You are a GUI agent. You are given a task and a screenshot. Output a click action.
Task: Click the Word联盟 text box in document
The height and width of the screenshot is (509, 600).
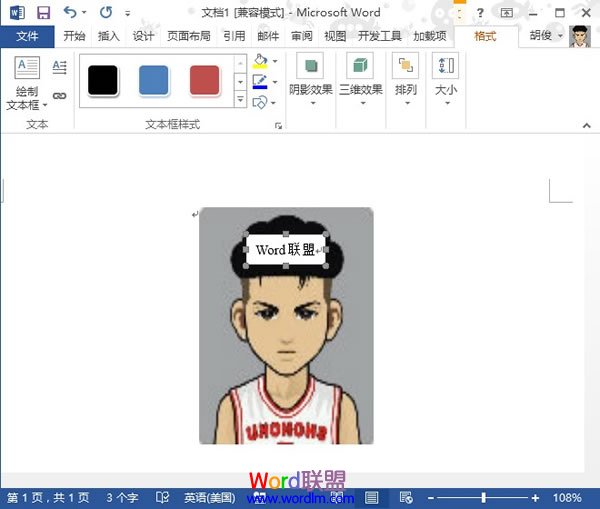click(x=286, y=250)
